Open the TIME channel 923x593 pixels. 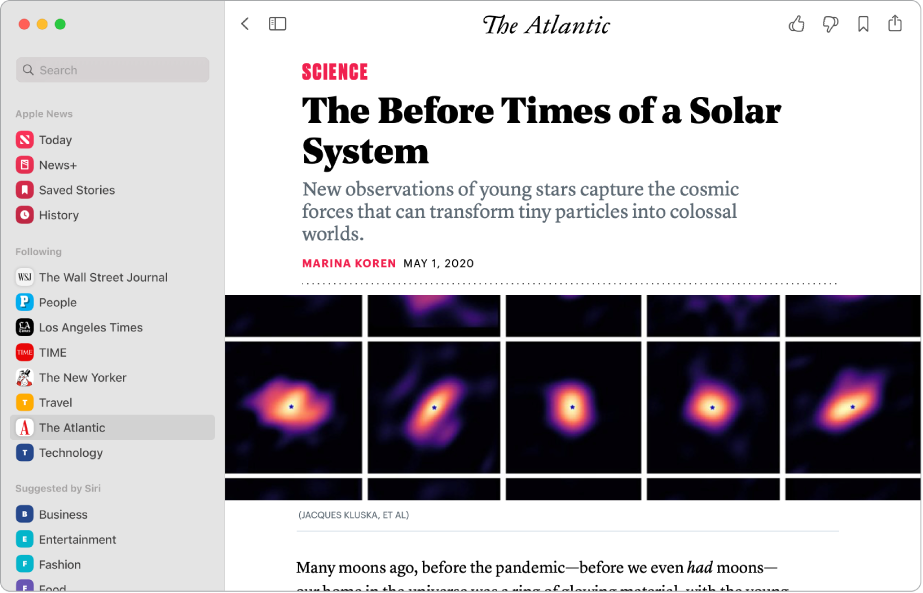point(55,352)
